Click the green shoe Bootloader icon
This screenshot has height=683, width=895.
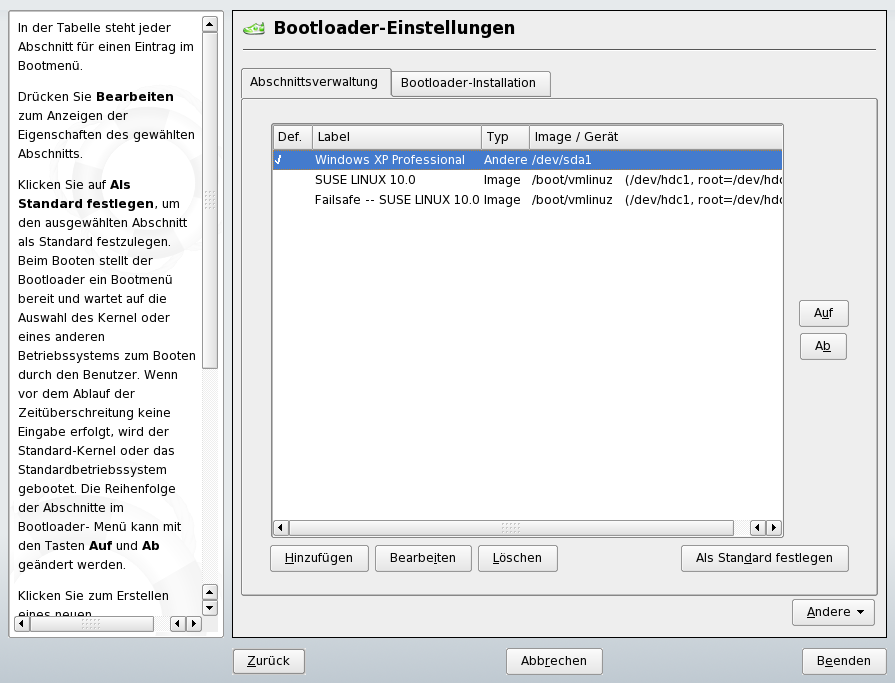pos(255,29)
